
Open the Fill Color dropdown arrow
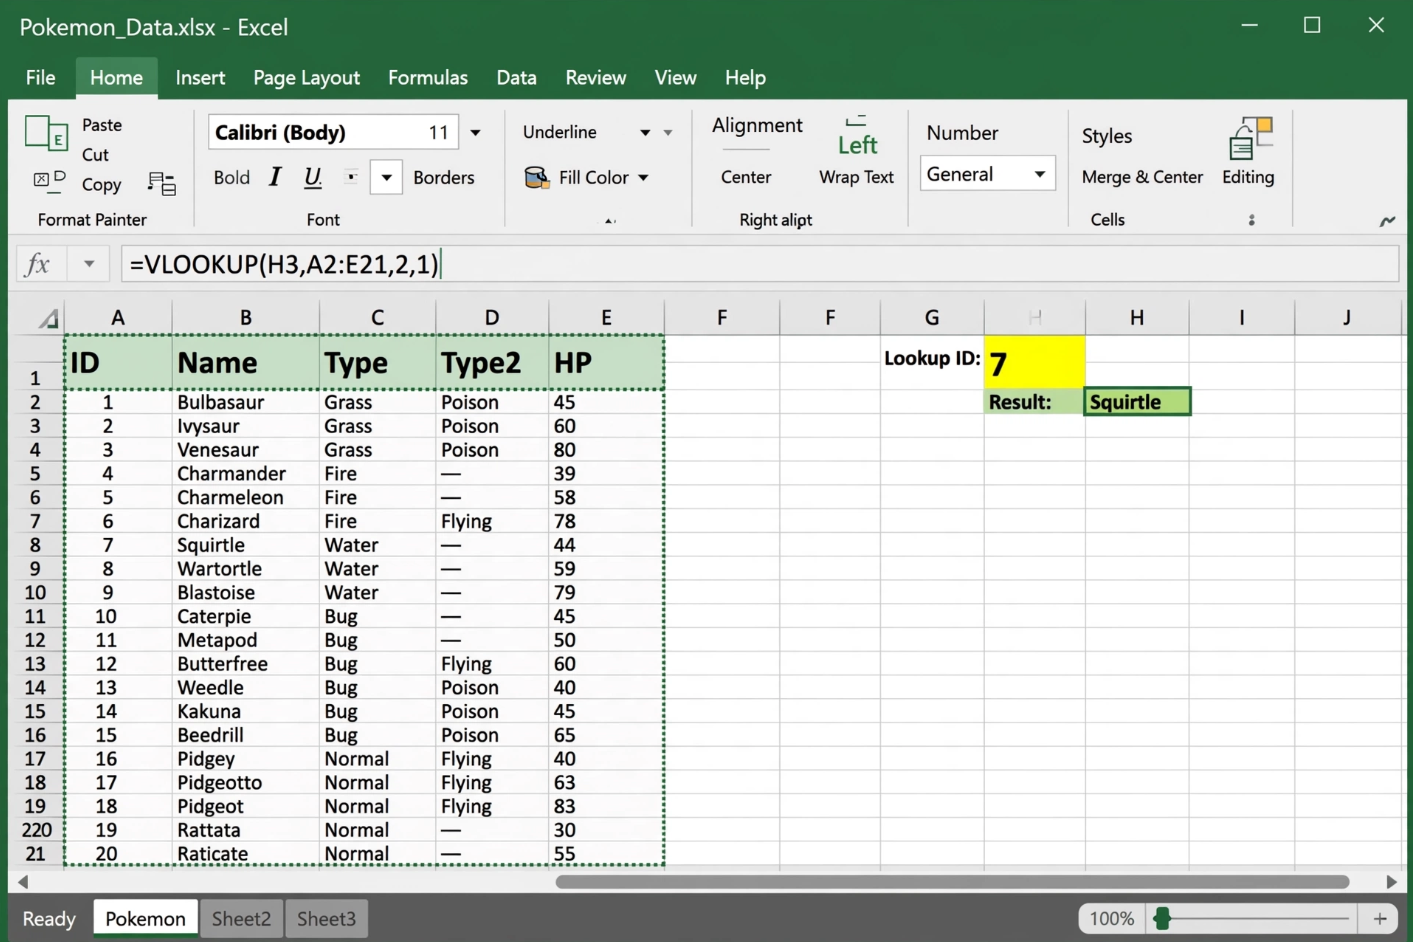(x=643, y=177)
